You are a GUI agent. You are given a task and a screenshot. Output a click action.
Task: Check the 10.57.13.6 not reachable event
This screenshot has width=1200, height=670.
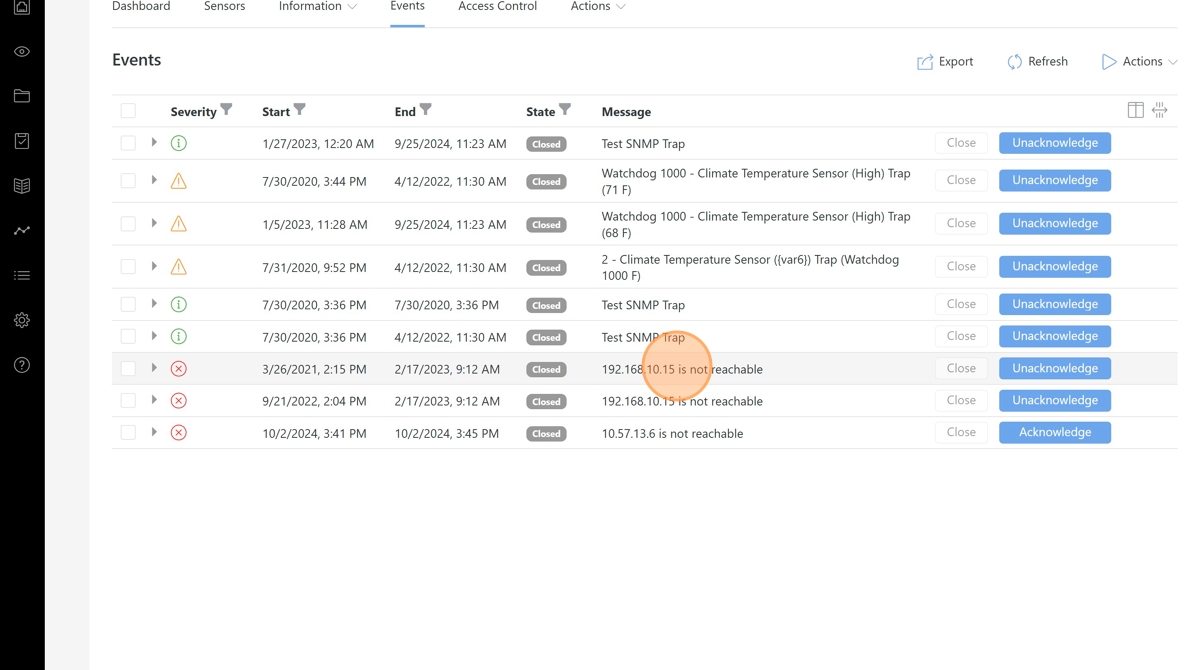click(x=128, y=433)
